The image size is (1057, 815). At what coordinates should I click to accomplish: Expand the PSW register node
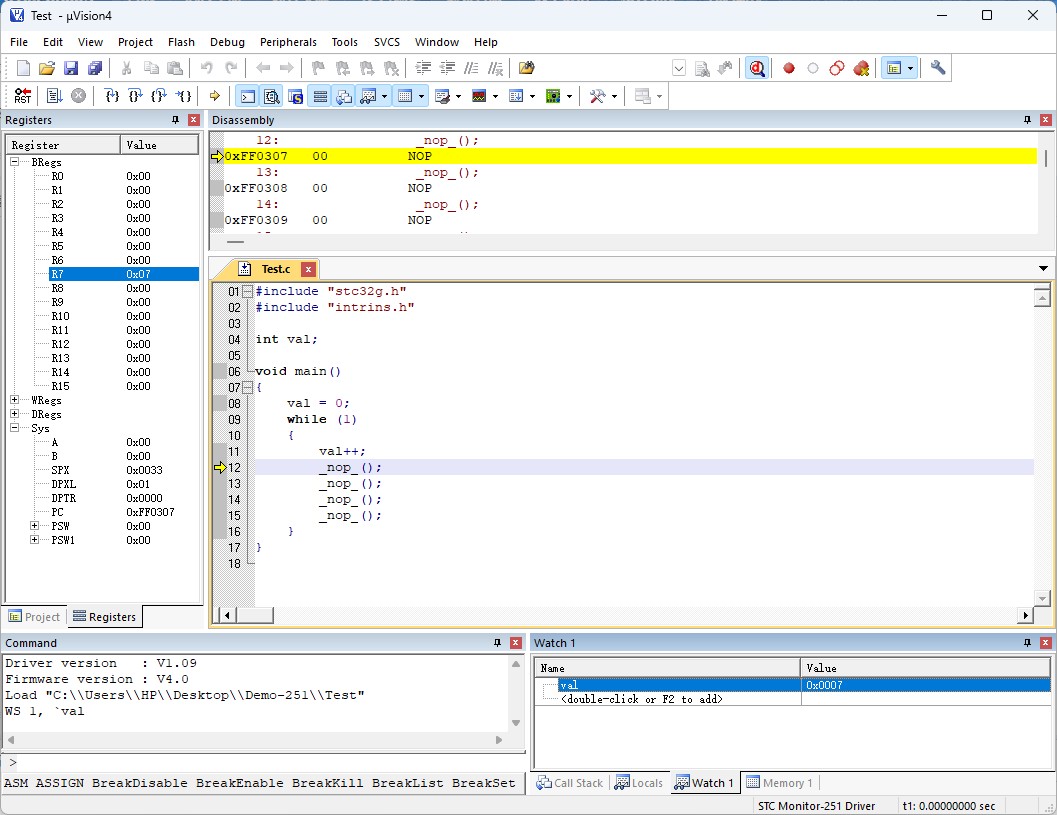34,526
